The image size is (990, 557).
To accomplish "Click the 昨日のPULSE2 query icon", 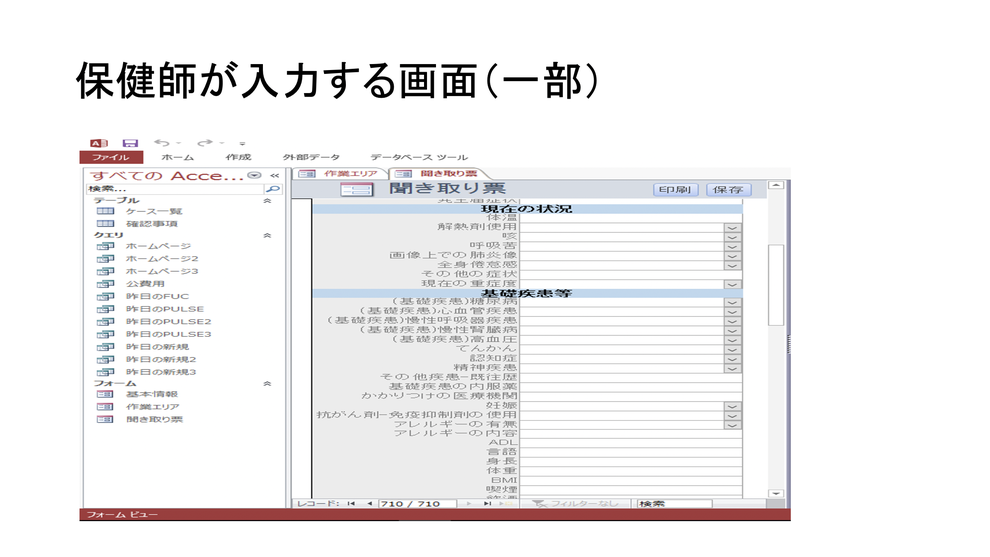I will click(x=105, y=322).
